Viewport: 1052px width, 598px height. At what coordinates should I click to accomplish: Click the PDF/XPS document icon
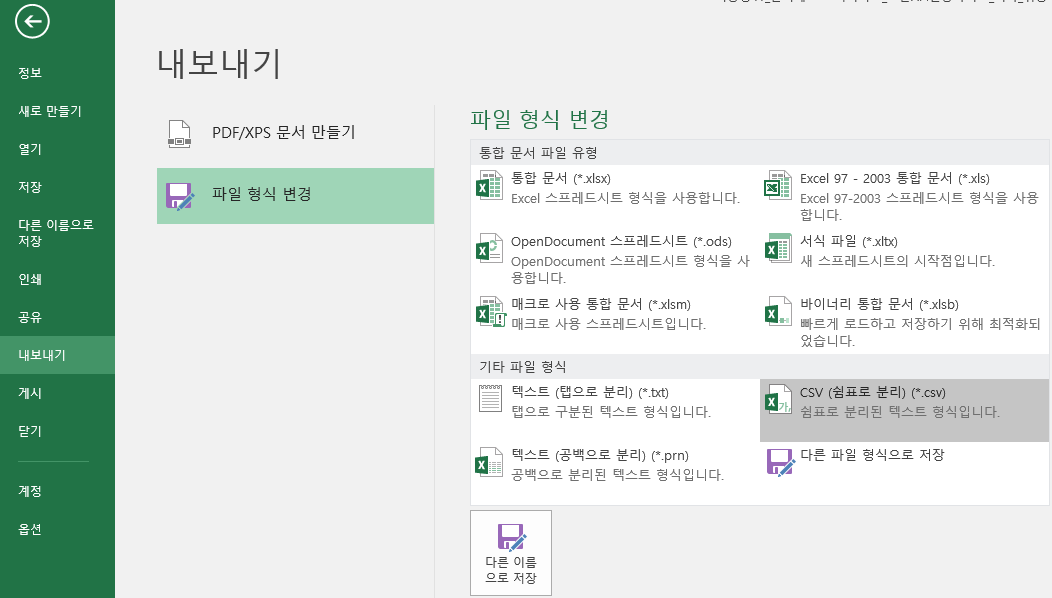179,134
